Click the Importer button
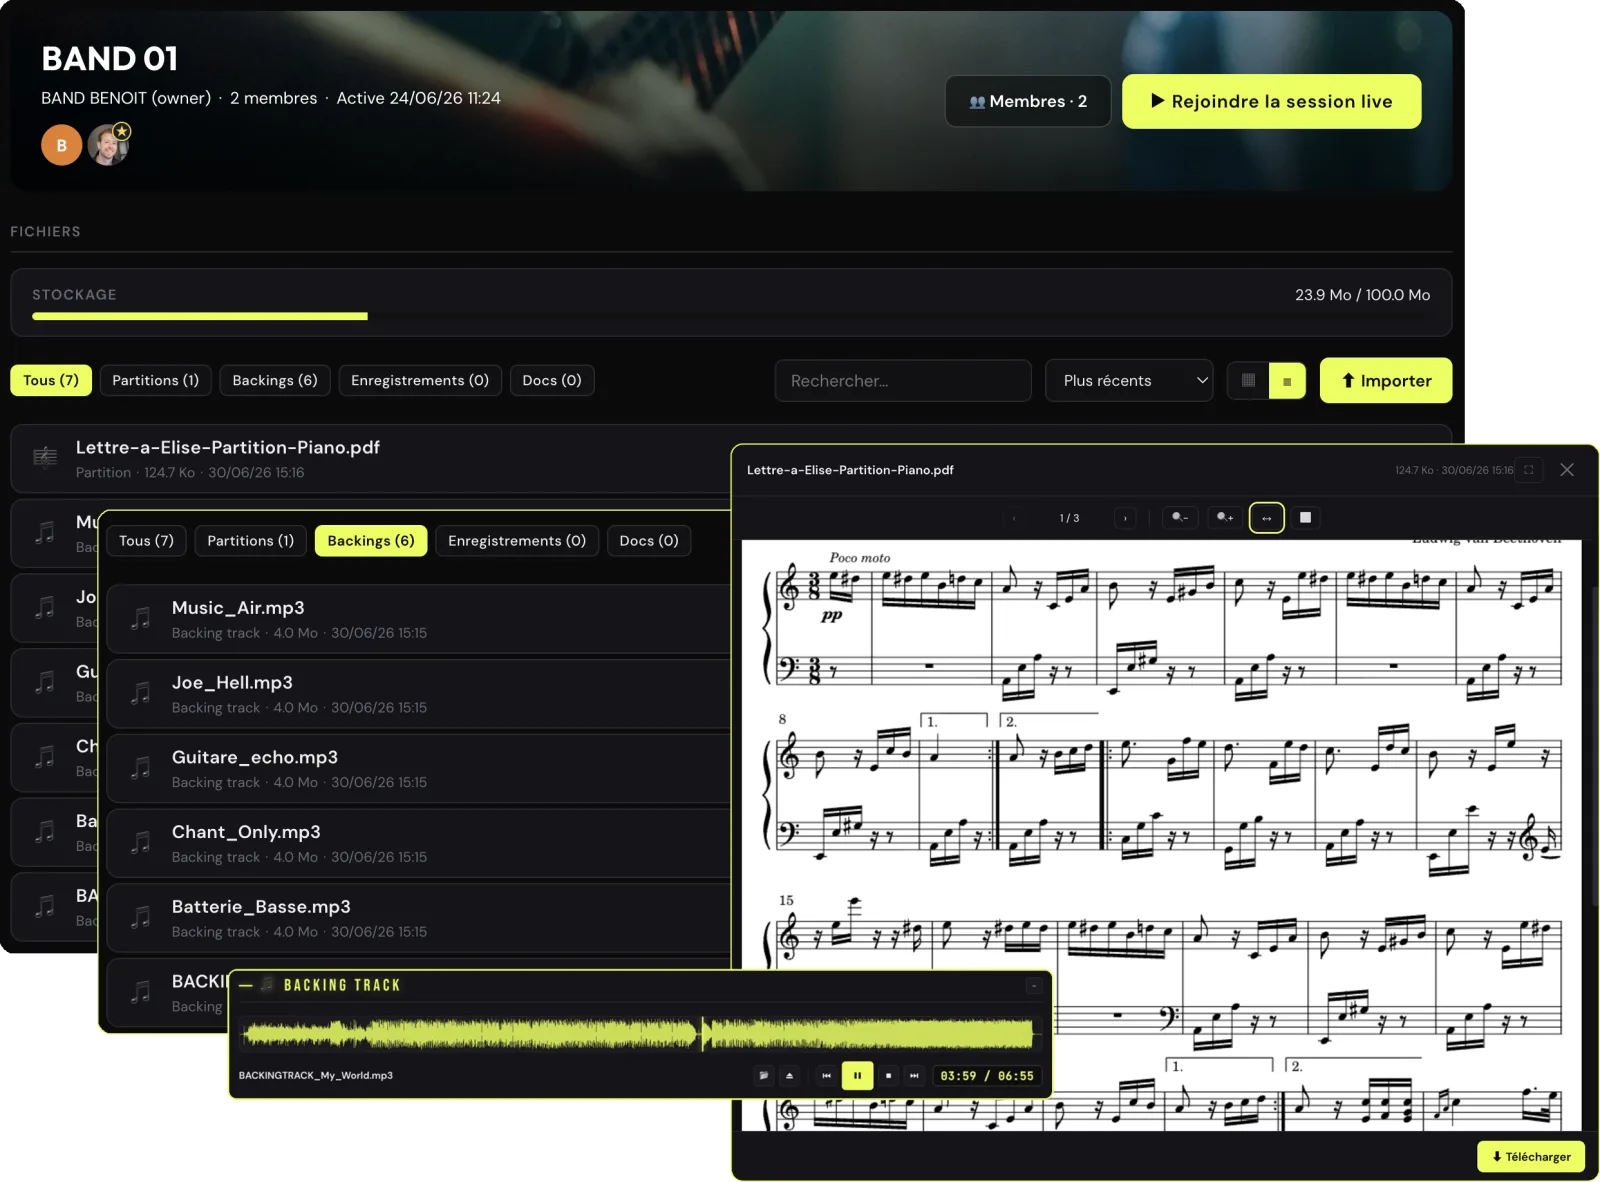The width and height of the screenshot is (1600, 1182). point(1386,381)
